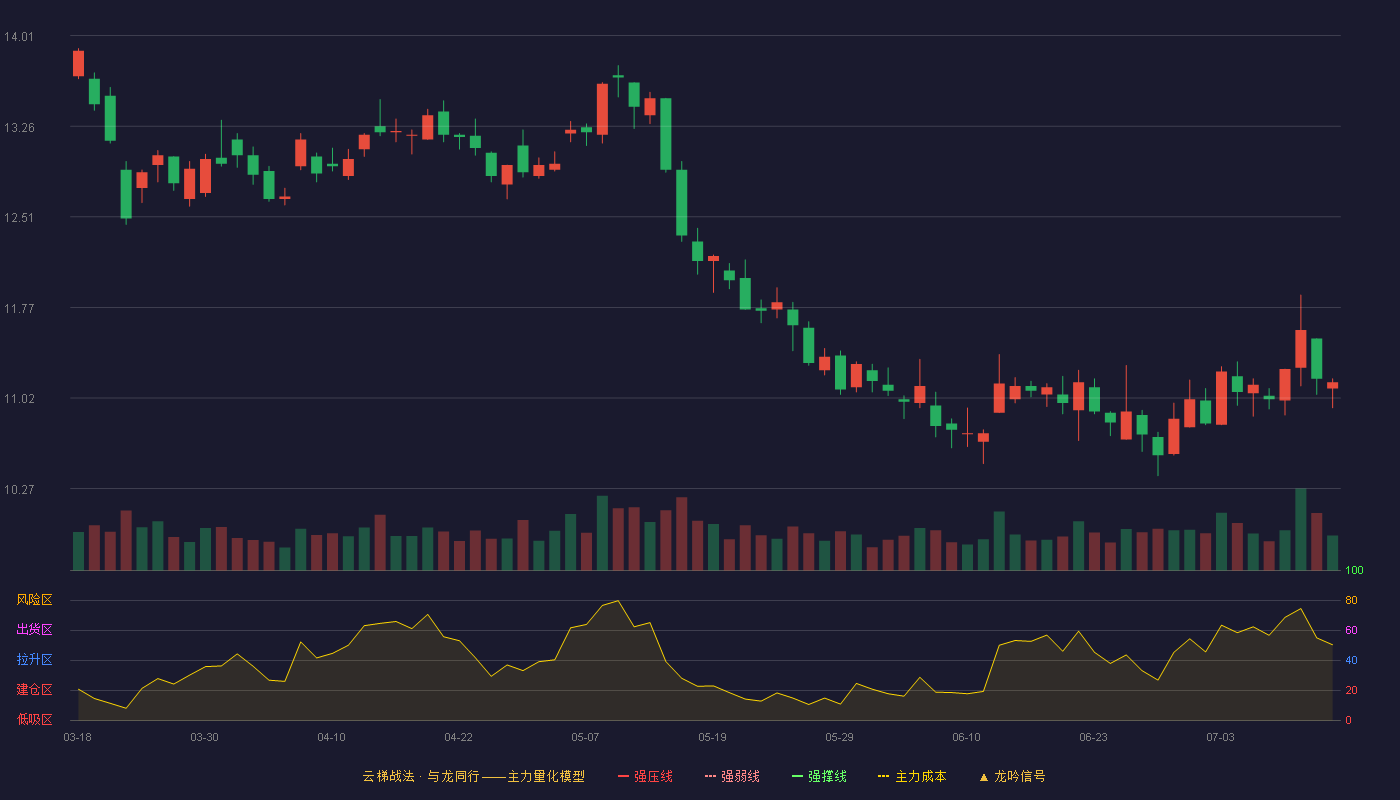Click the 11.02 price axis label
Screen dimensions: 1400x800
[18, 399]
